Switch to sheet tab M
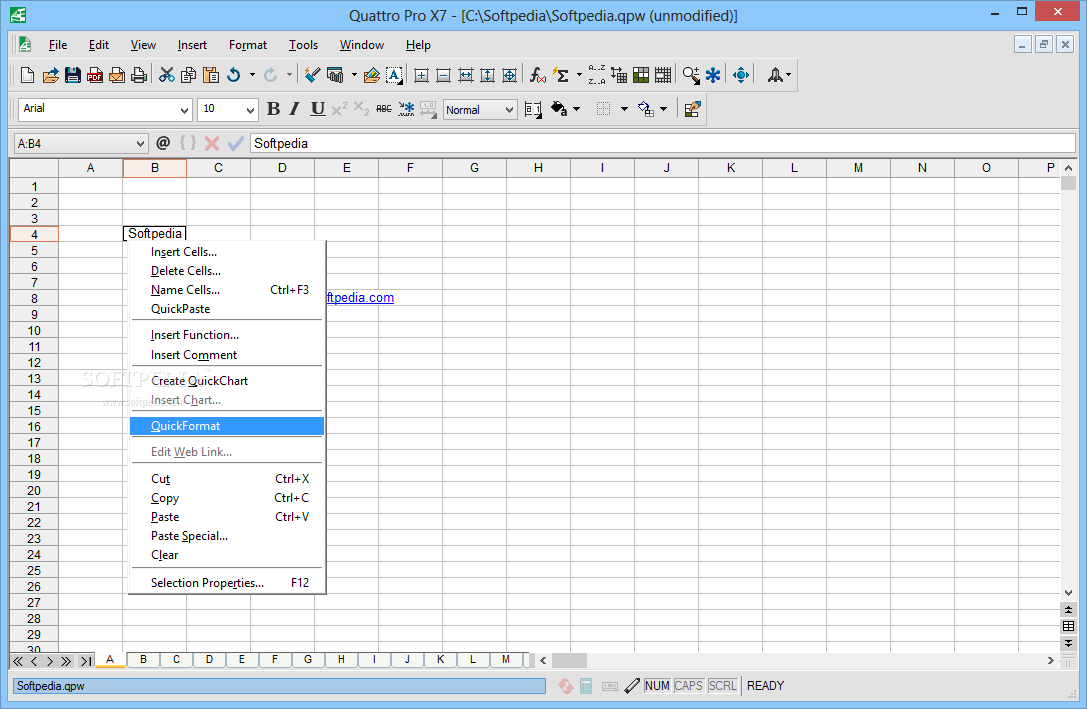 coord(506,659)
